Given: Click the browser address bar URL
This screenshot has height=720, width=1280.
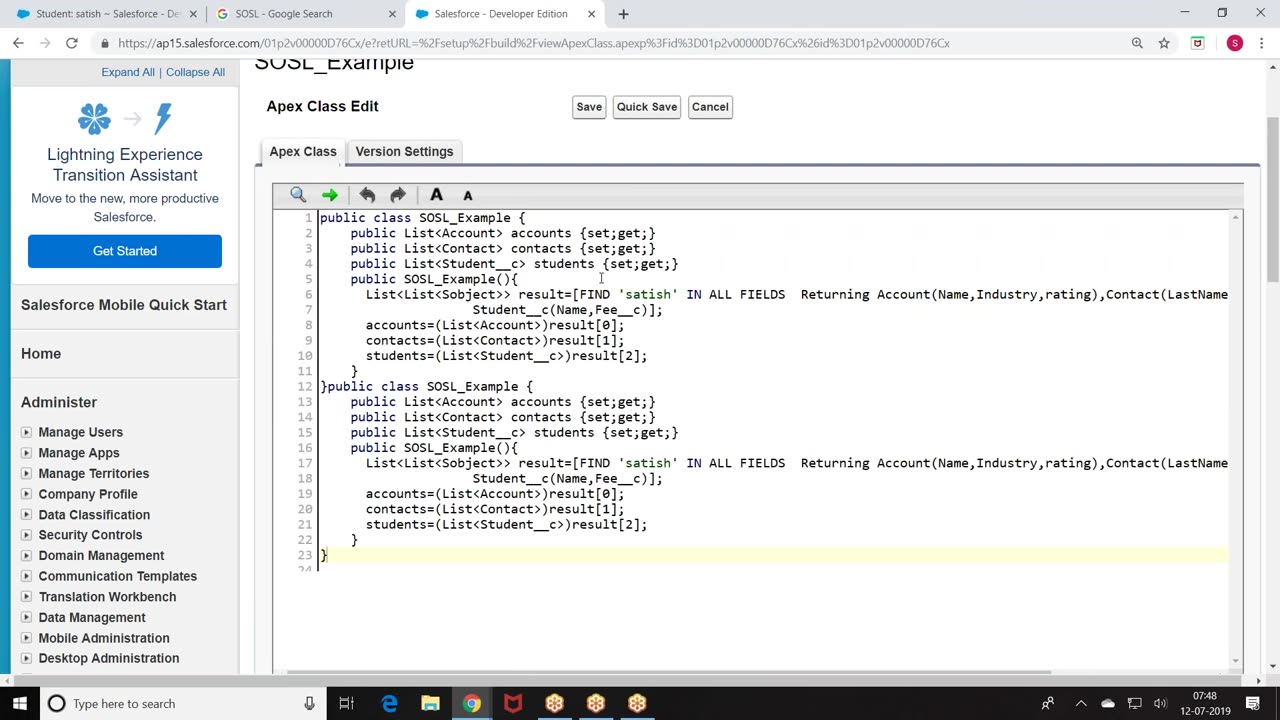Looking at the screenshot, I should click(534, 43).
